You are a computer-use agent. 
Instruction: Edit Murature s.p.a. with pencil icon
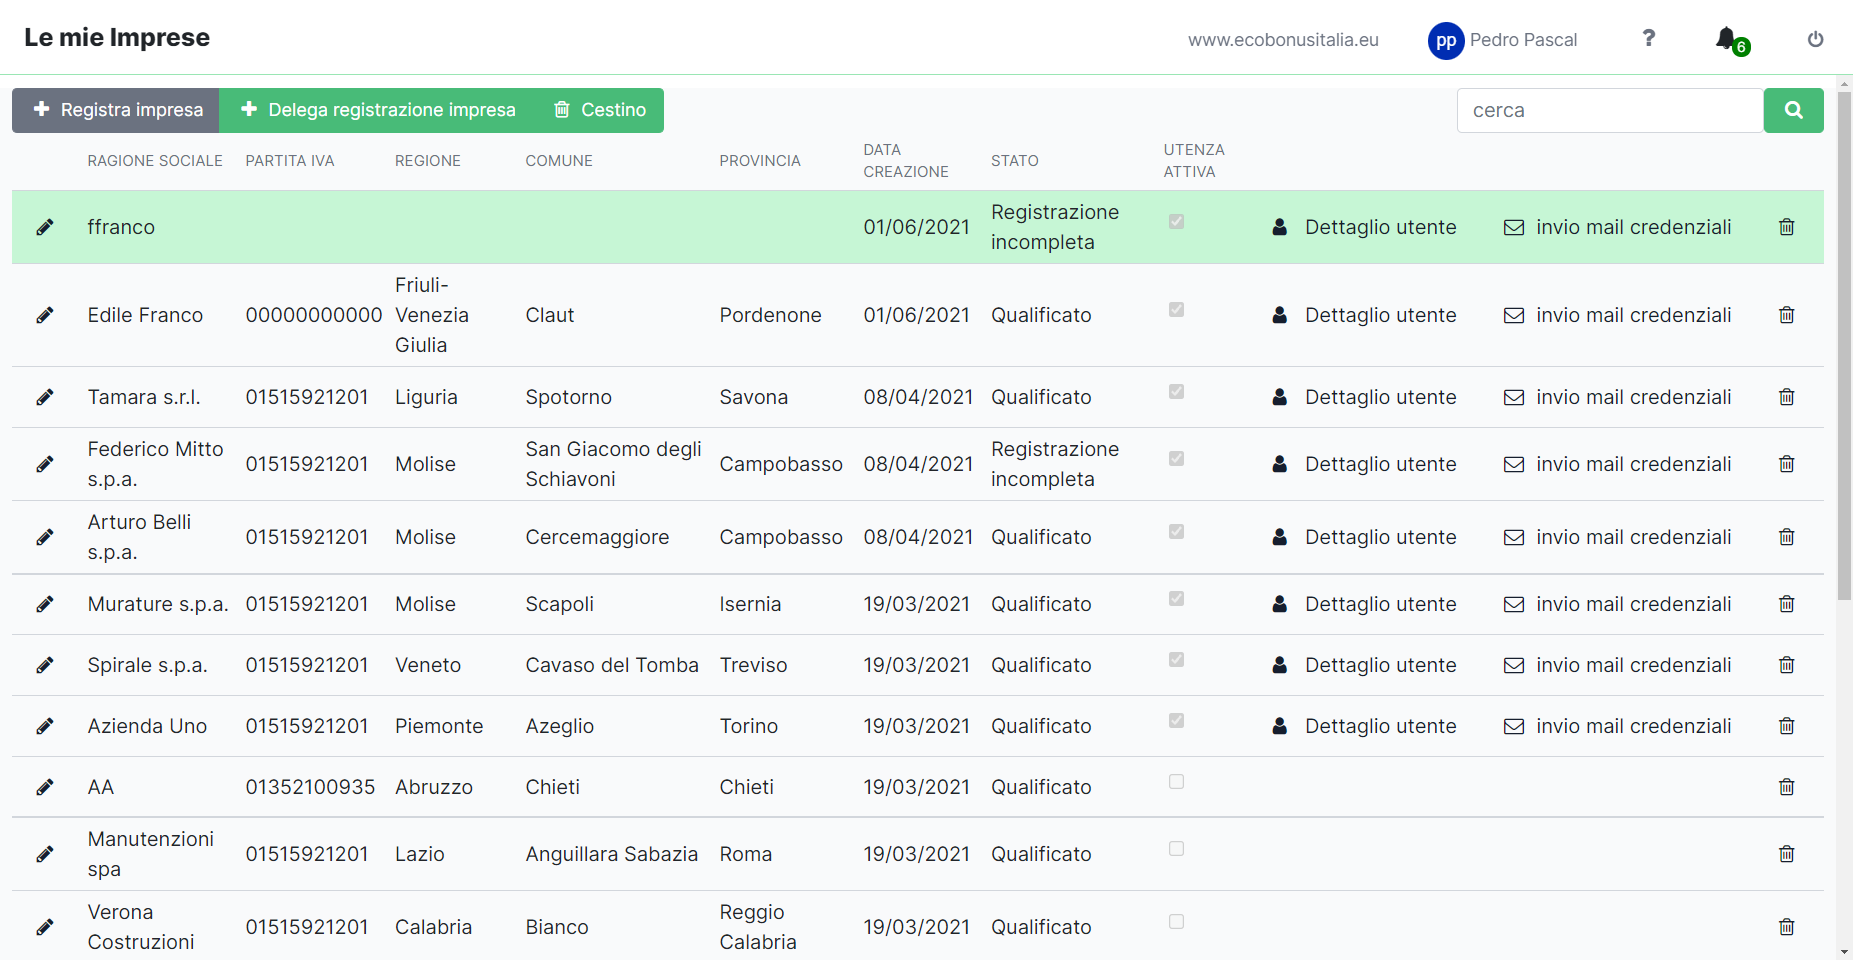[45, 604]
